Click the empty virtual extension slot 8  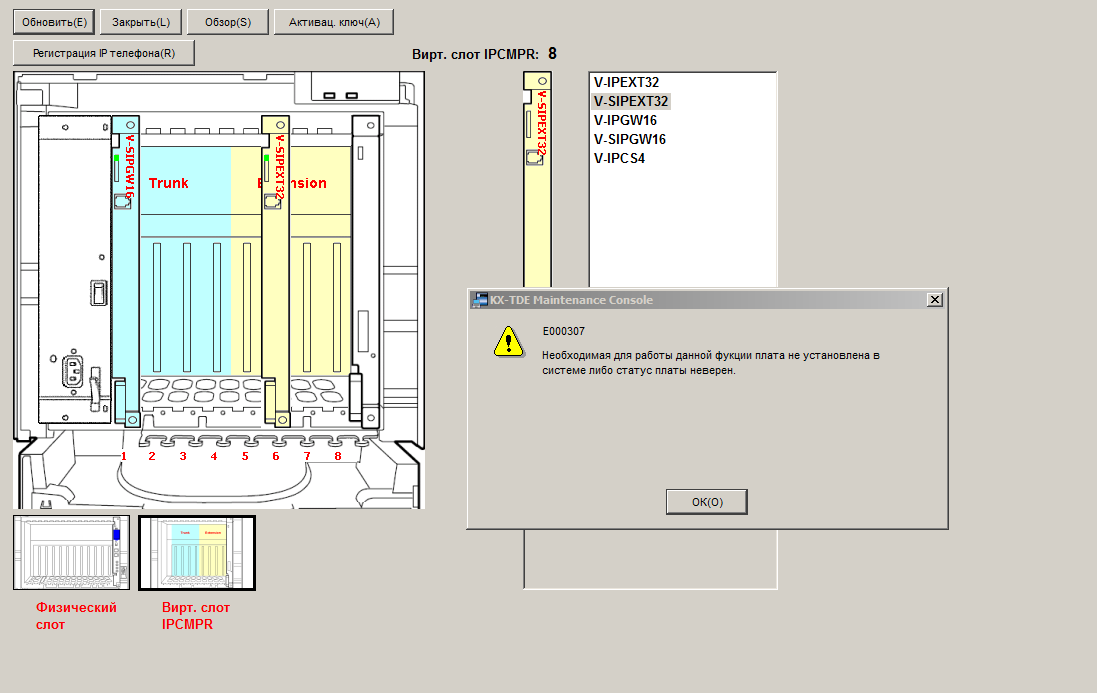point(337,308)
